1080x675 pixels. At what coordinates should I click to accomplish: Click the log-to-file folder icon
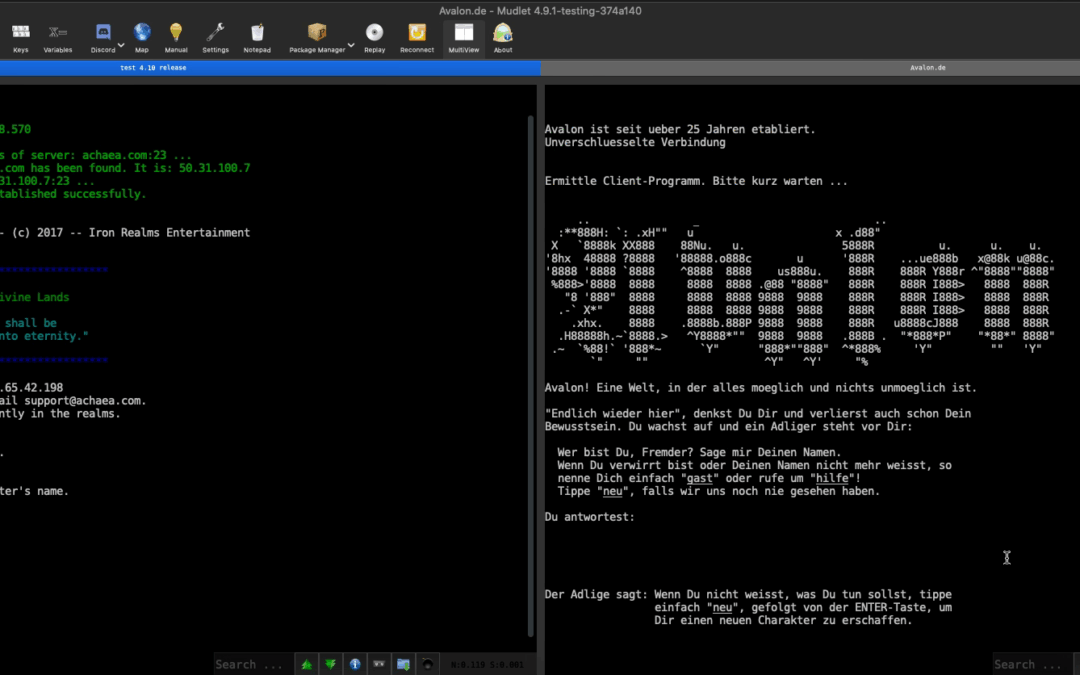(403, 665)
